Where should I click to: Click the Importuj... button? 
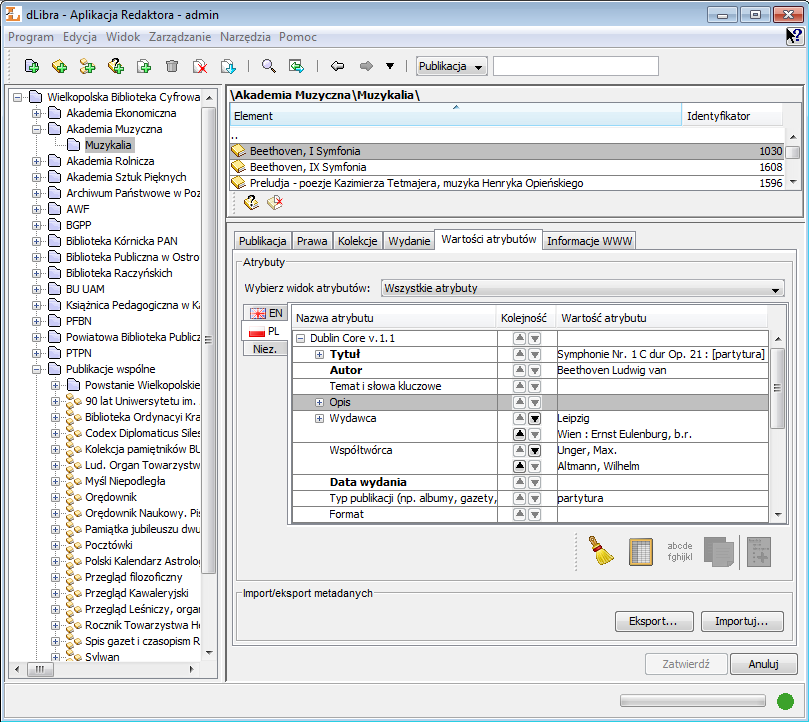pos(742,621)
